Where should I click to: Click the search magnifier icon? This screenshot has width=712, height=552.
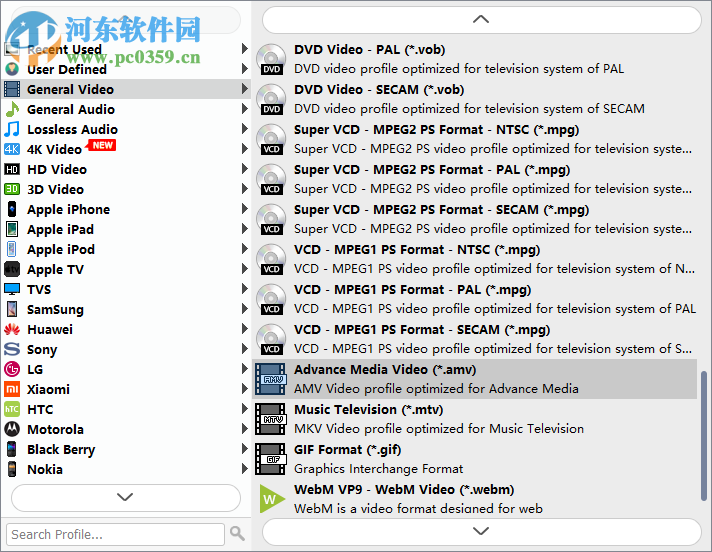(x=237, y=534)
